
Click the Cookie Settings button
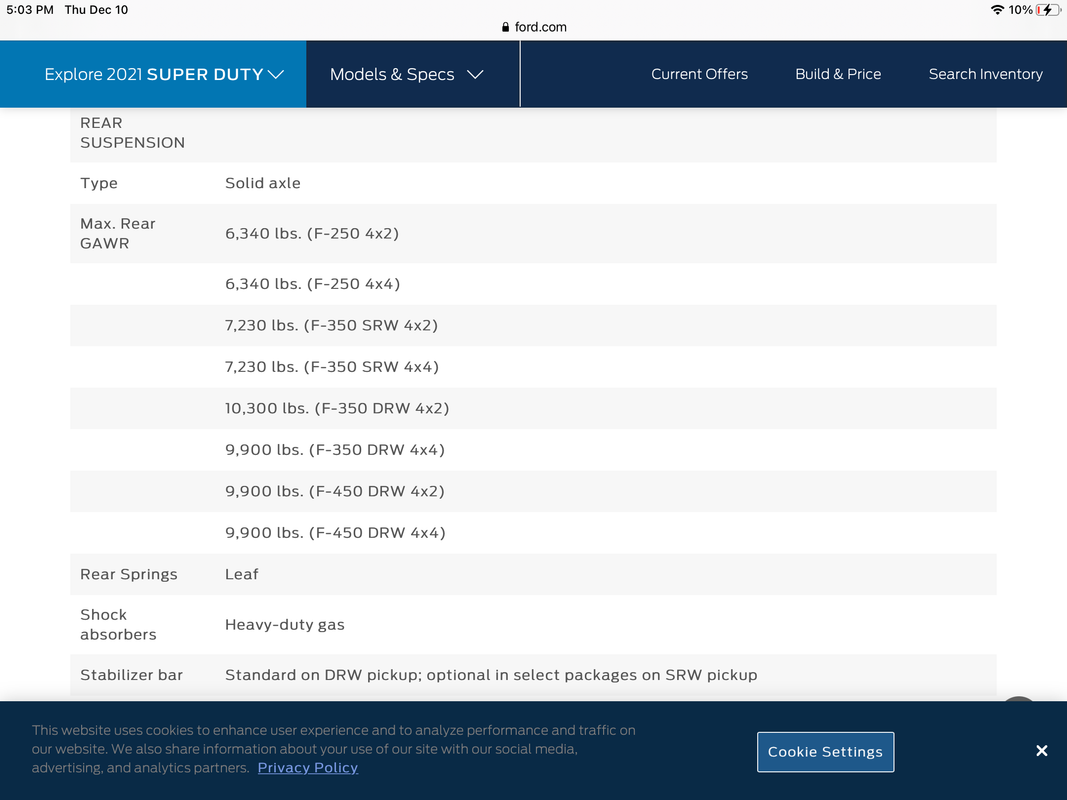825,752
